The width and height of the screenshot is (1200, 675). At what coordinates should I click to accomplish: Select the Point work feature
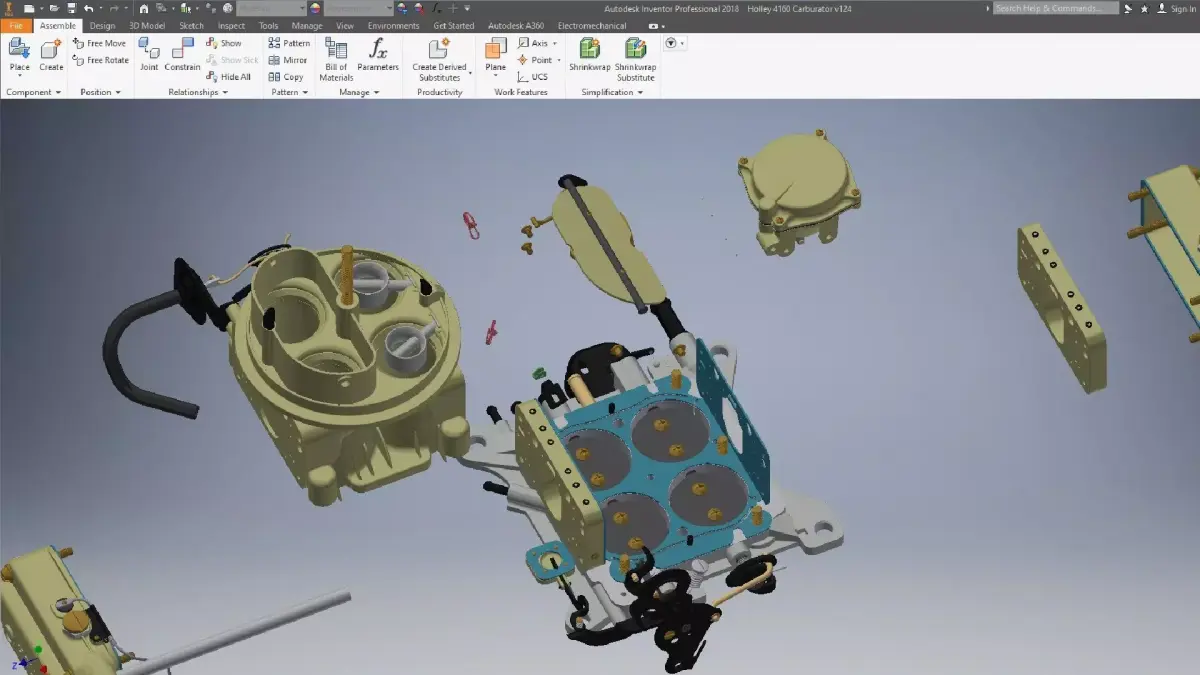[x=535, y=60]
